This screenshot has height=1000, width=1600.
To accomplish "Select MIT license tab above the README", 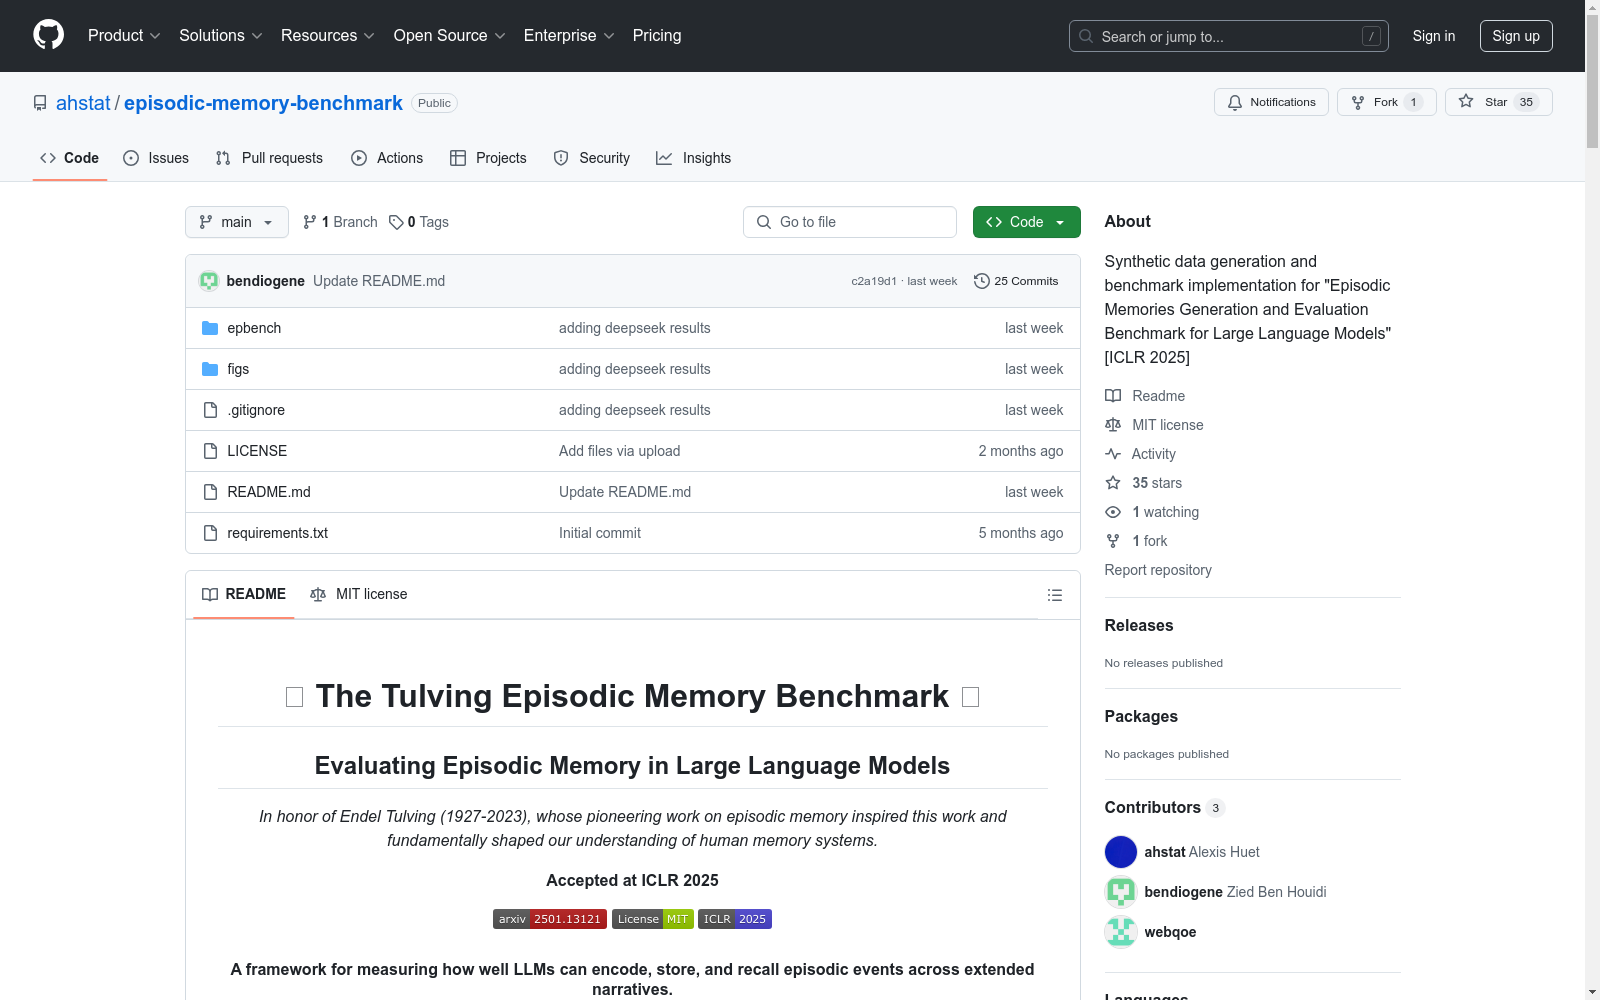I will tap(359, 594).
